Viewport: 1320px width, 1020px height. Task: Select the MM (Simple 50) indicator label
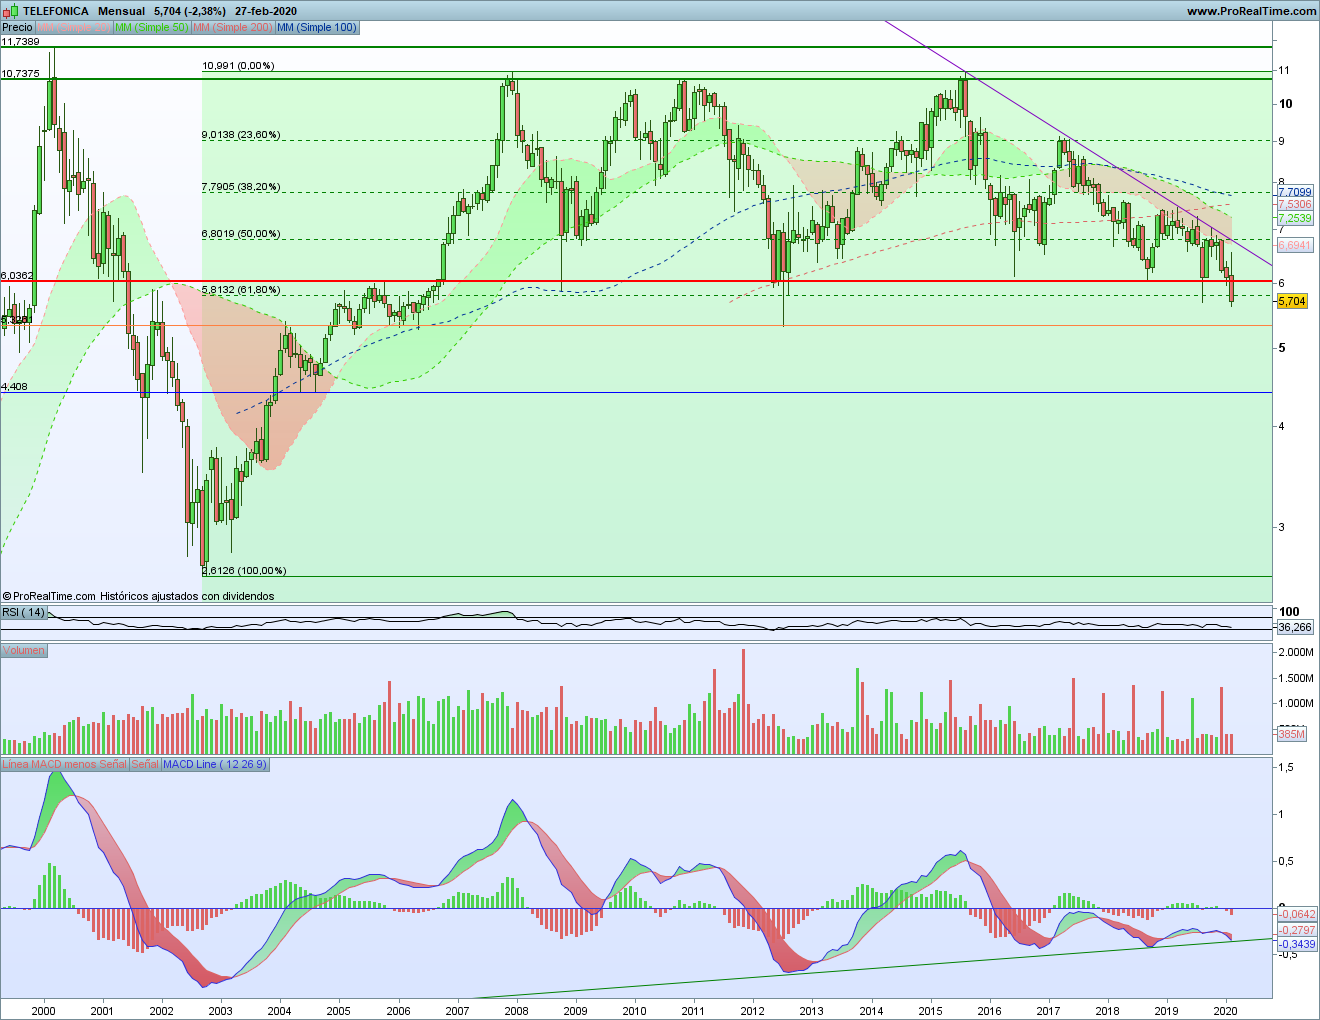pos(151,27)
